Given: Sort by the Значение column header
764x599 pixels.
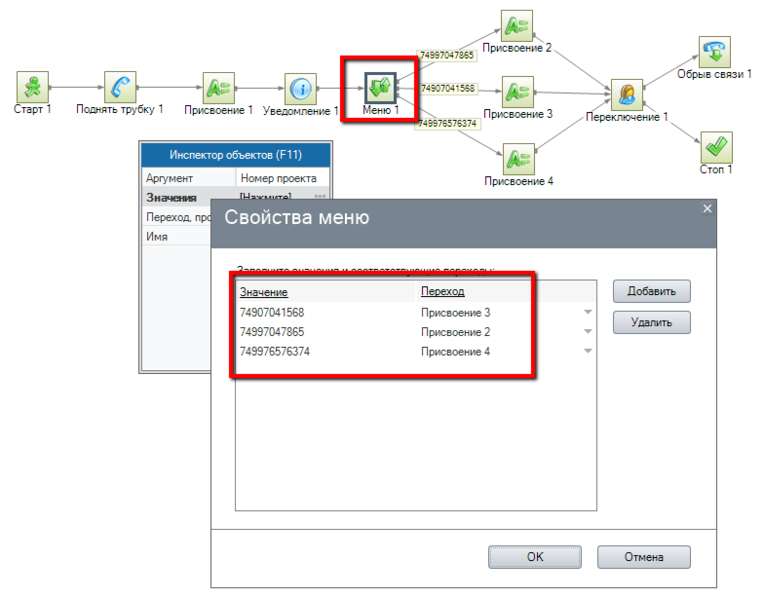Looking at the screenshot, I should [x=264, y=292].
